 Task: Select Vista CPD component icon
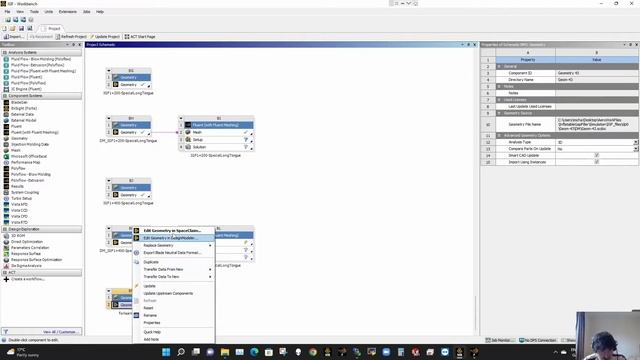tap(6, 216)
